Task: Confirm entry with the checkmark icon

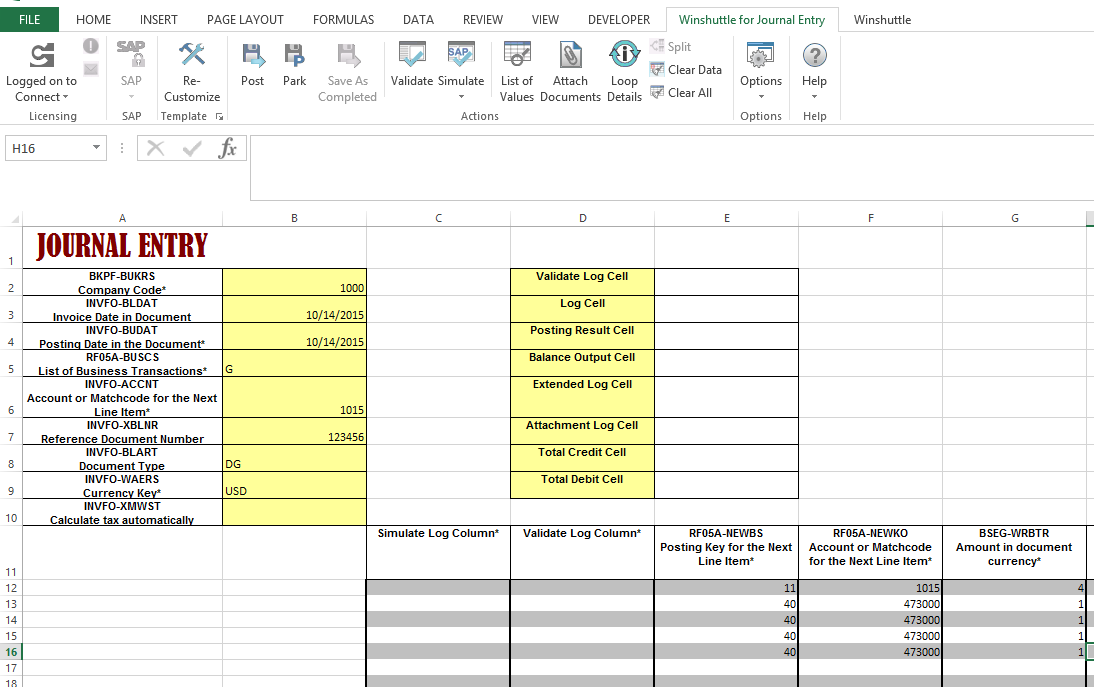Action: click(192, 148)
